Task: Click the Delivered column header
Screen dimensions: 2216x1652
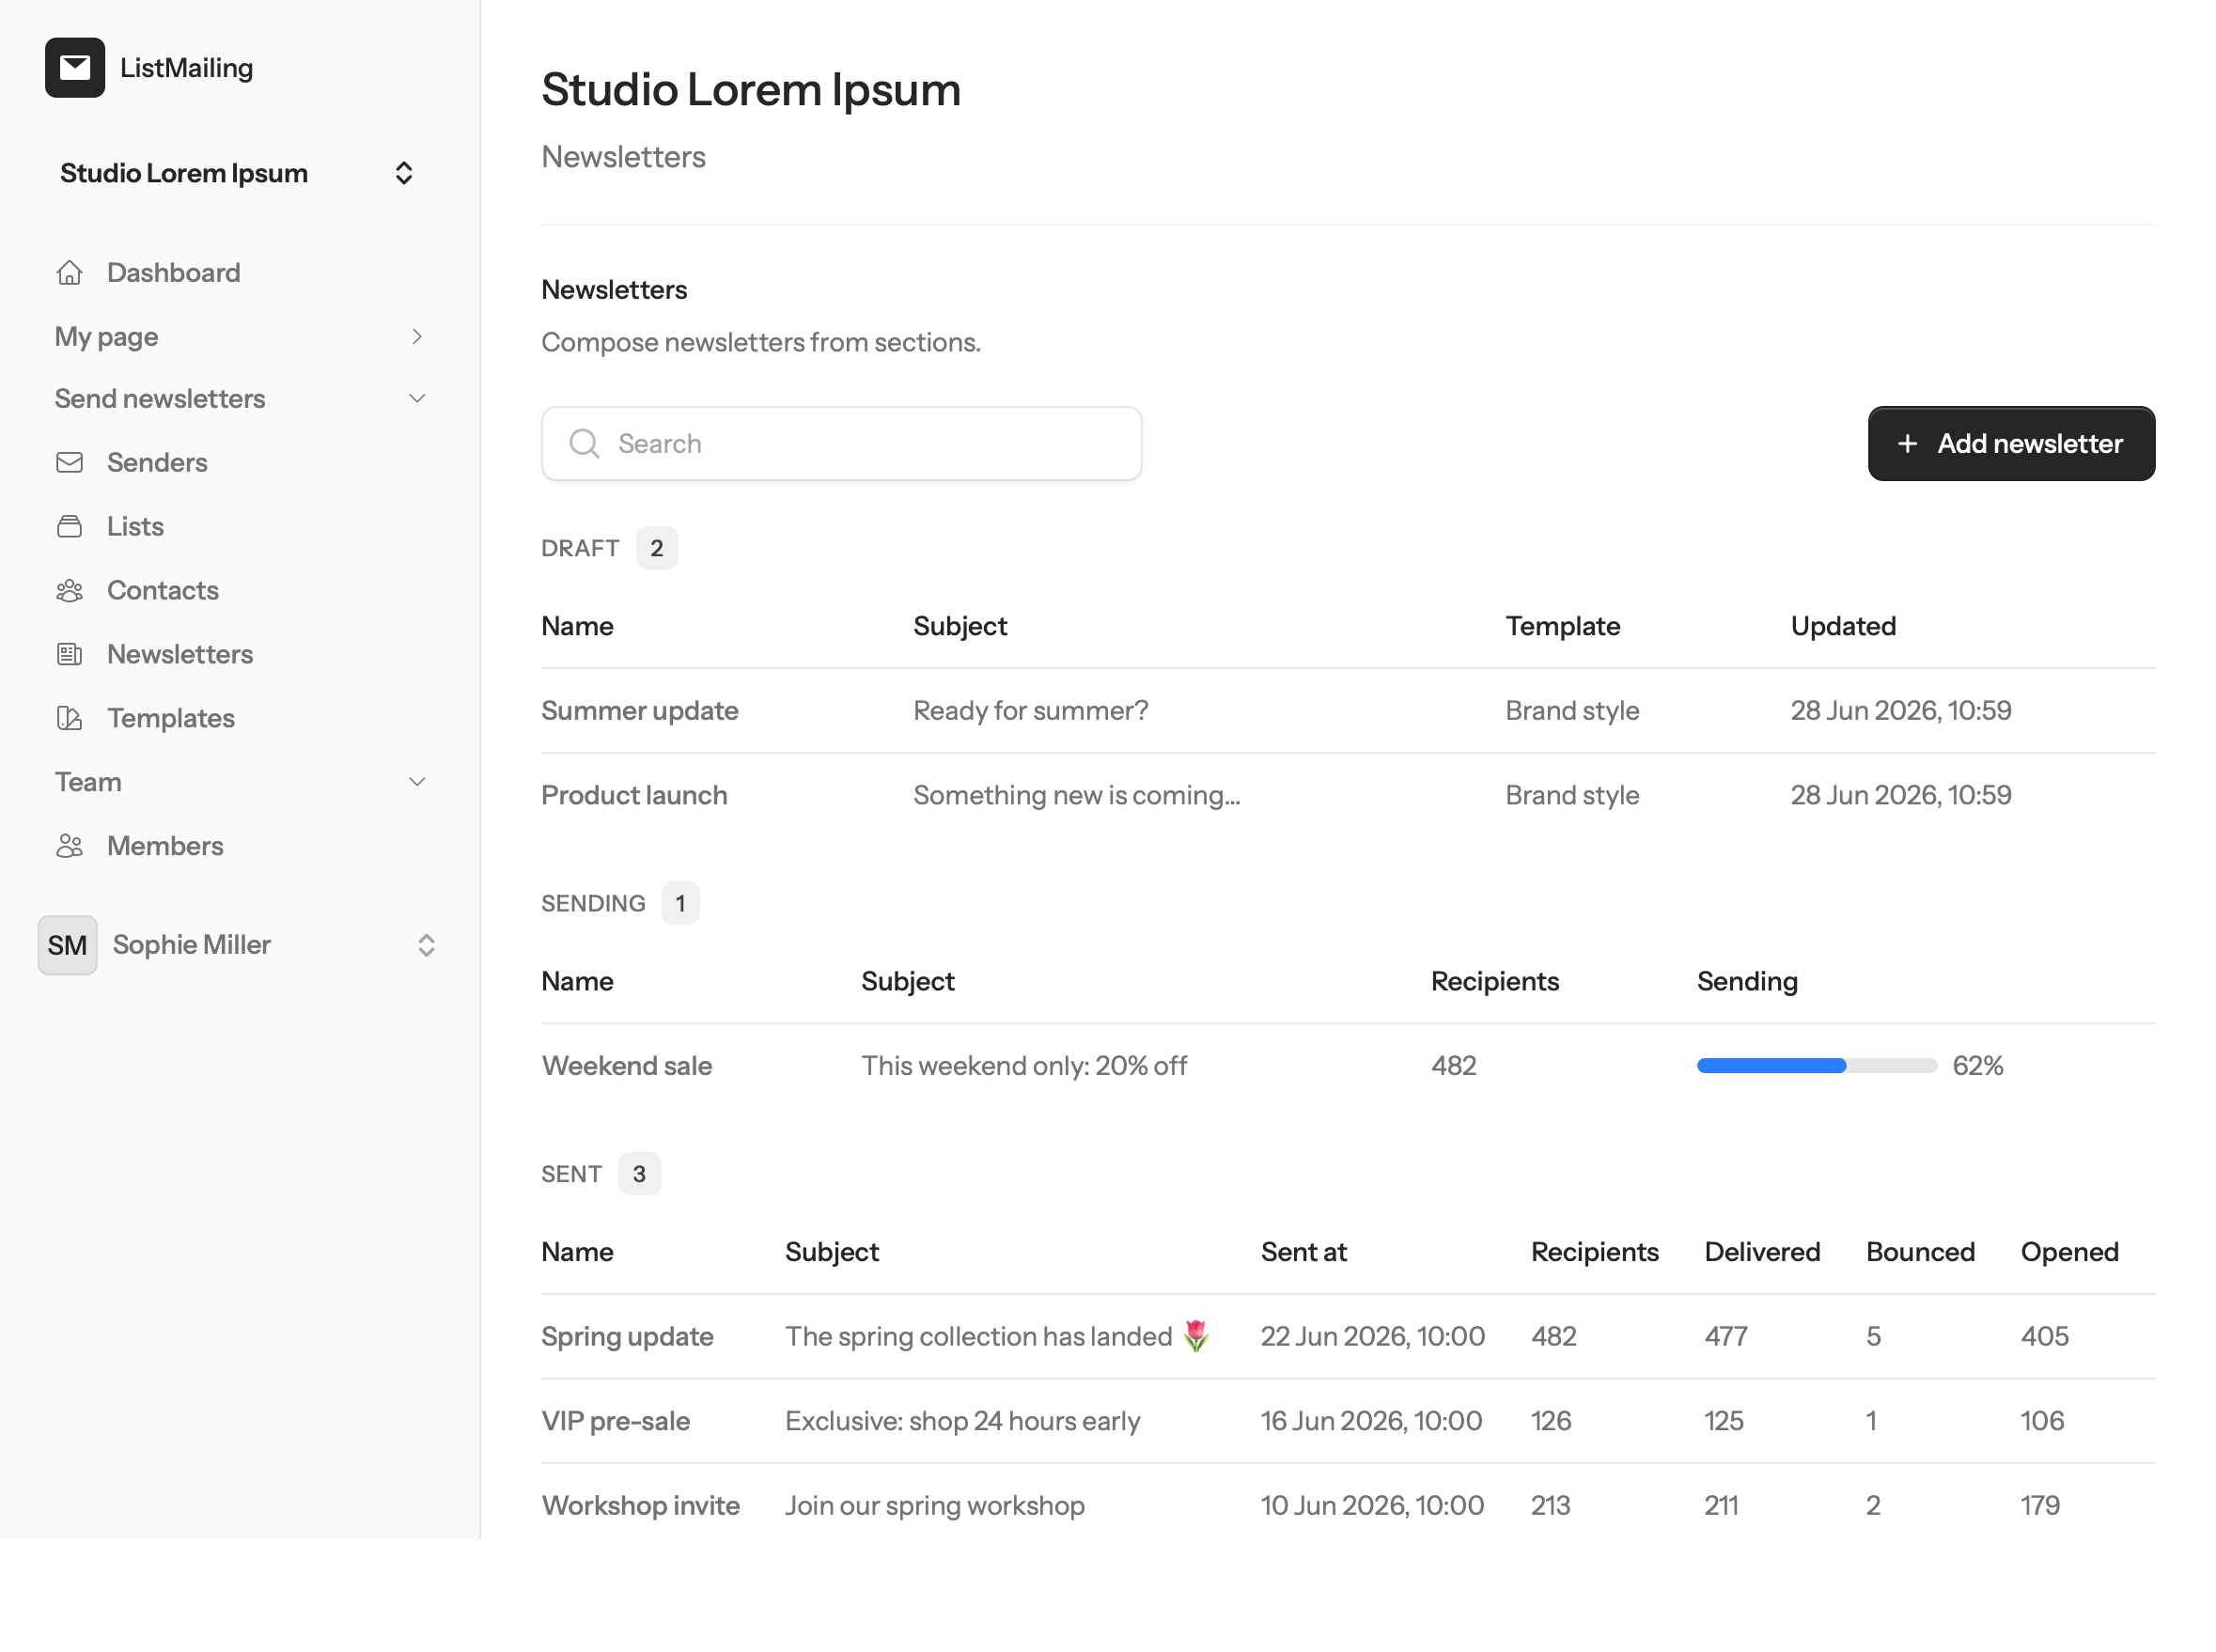Action: coord(1761,1253)
